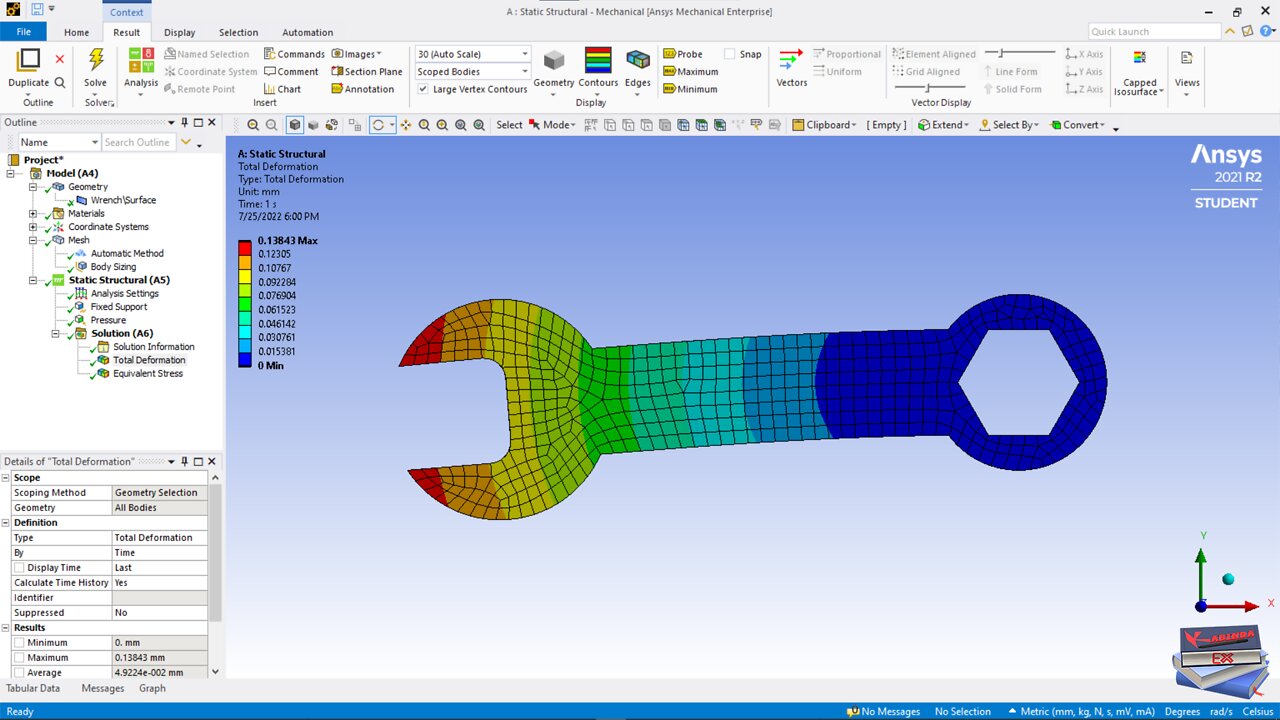This screenshot has height=720, width=1280.
Task: Close the Details panel
Action: (211, 461)
